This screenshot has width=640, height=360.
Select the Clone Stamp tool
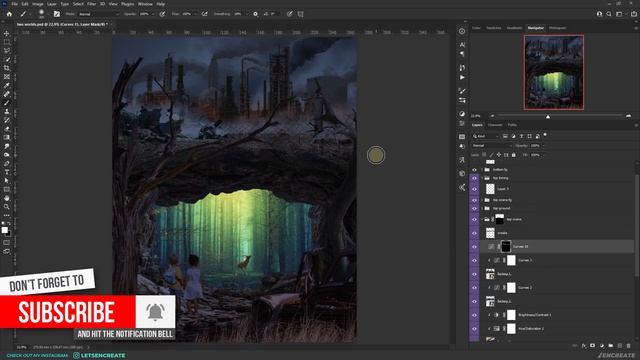(7, 111)
